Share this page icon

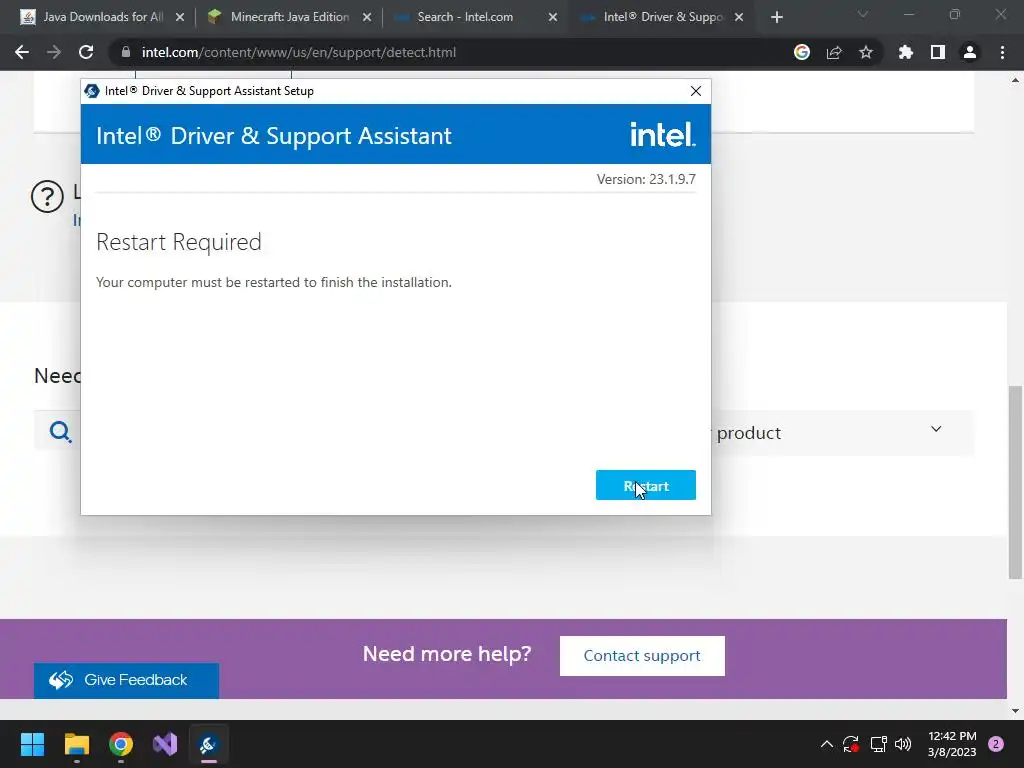click(x=834, y=52)
